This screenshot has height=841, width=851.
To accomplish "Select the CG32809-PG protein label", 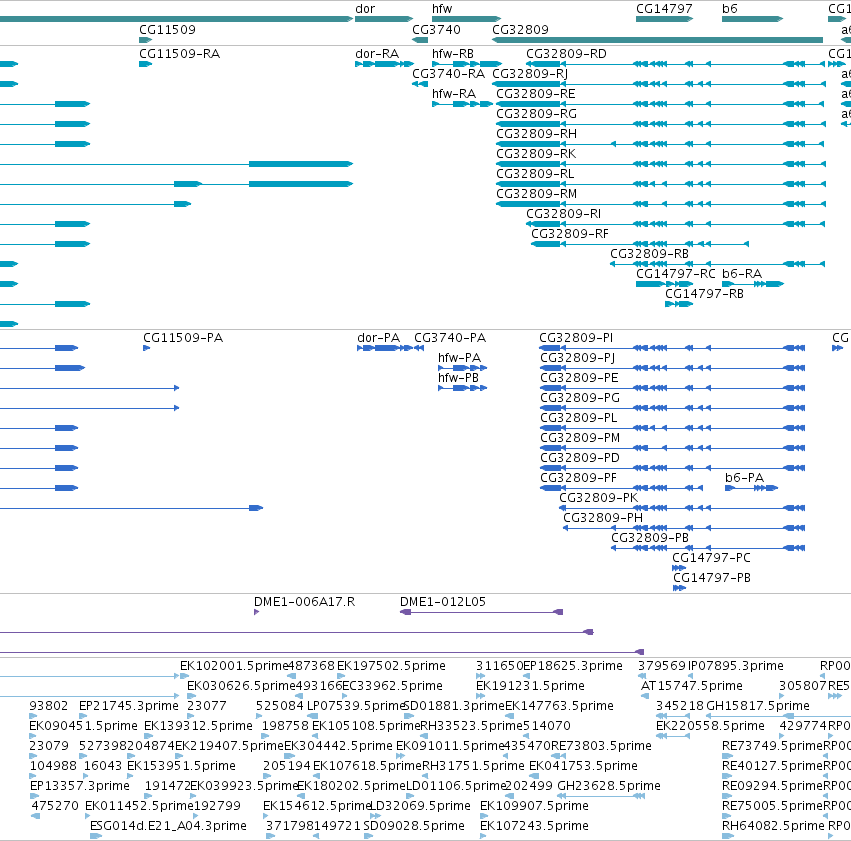I will tap(580, 398).
